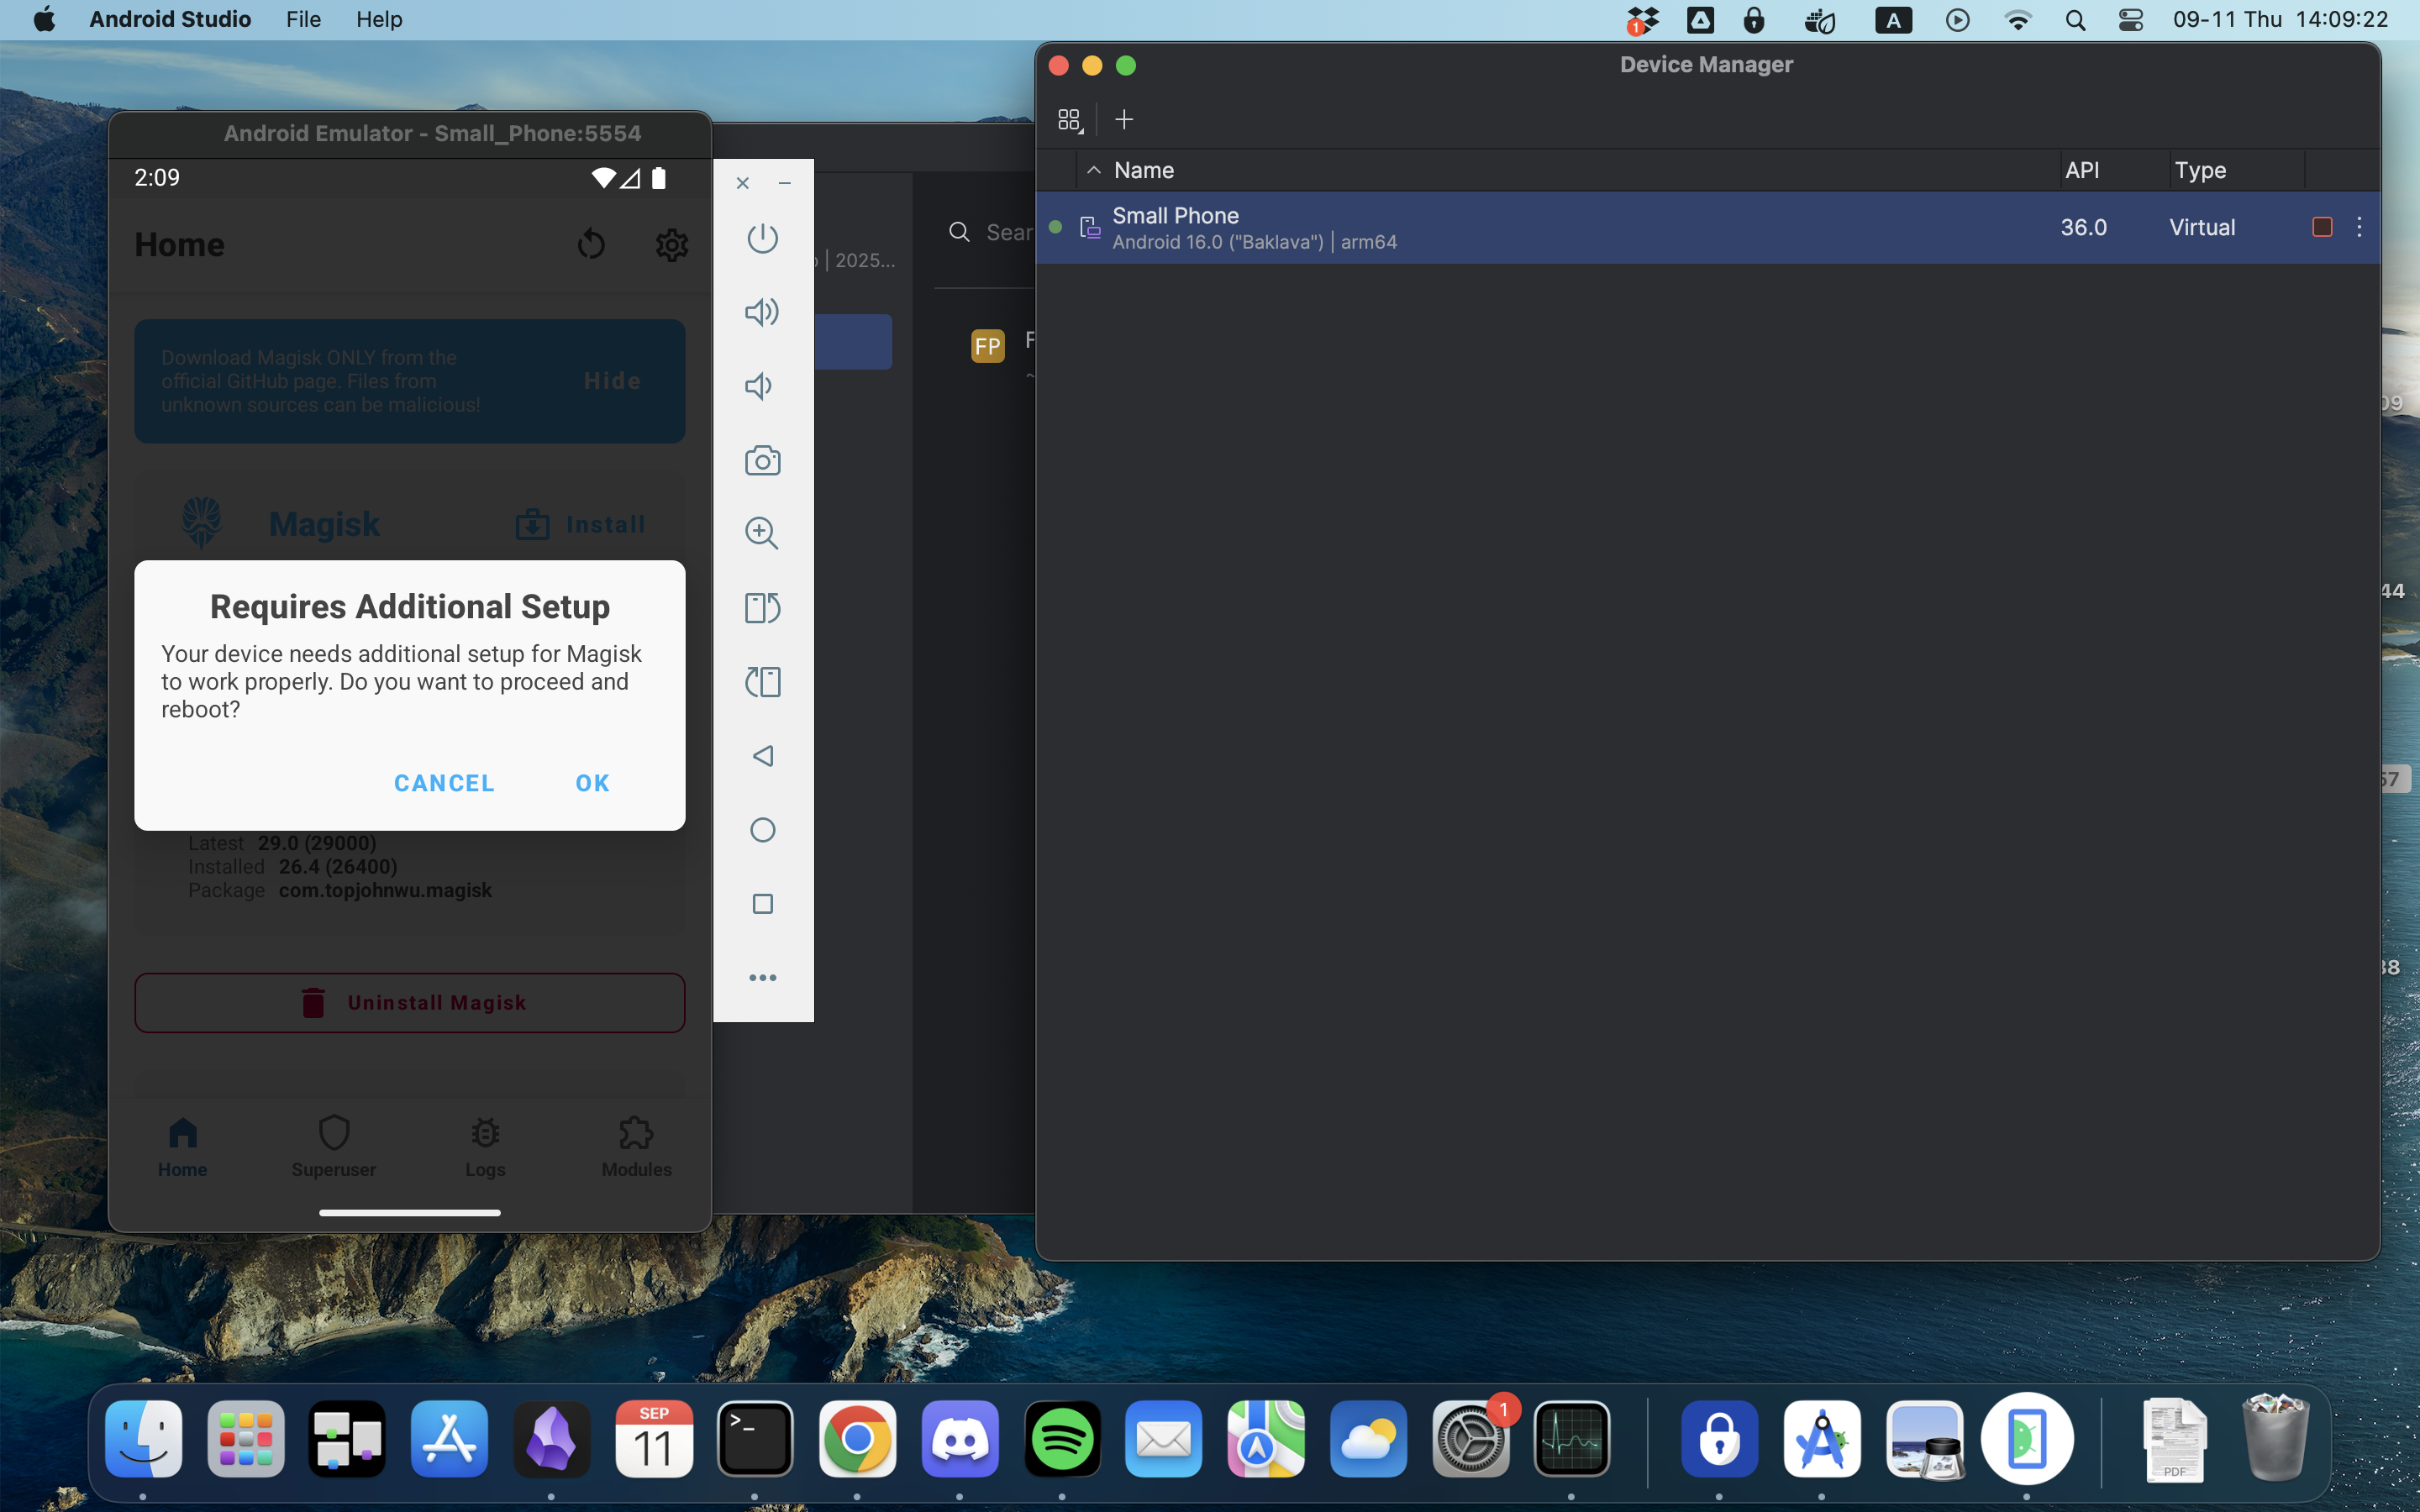Screen dimensions: 2420x1512
Task: Click the FP project badge in background window
Action: (x=987, y=346)
